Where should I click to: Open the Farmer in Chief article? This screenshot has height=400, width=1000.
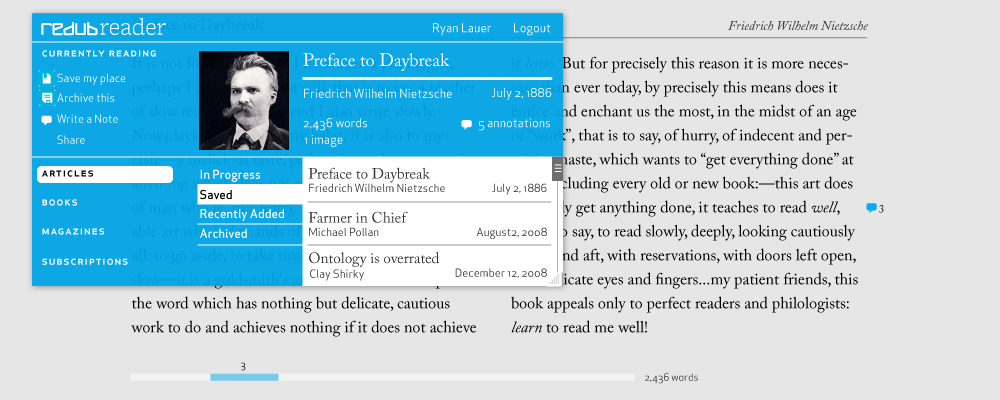[427, 224]
